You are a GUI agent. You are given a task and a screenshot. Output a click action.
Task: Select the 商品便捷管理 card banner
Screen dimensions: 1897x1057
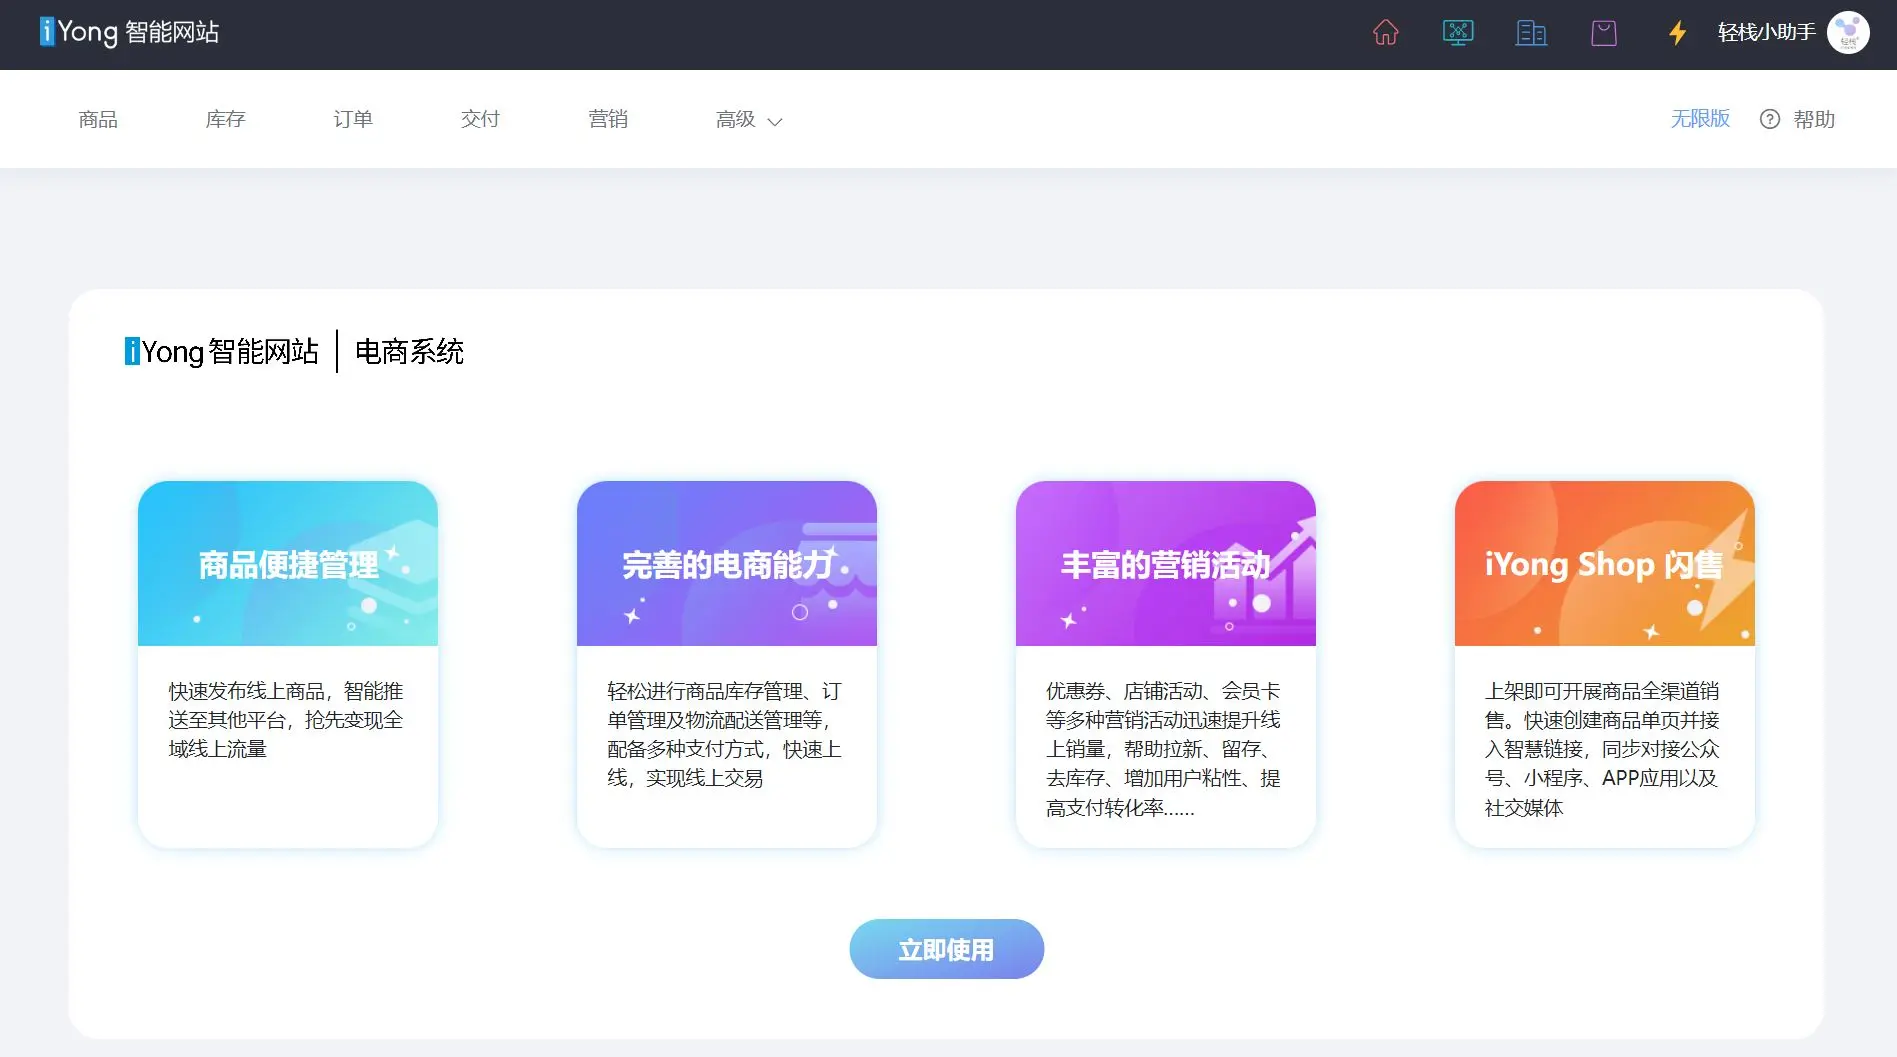(288, 563)
